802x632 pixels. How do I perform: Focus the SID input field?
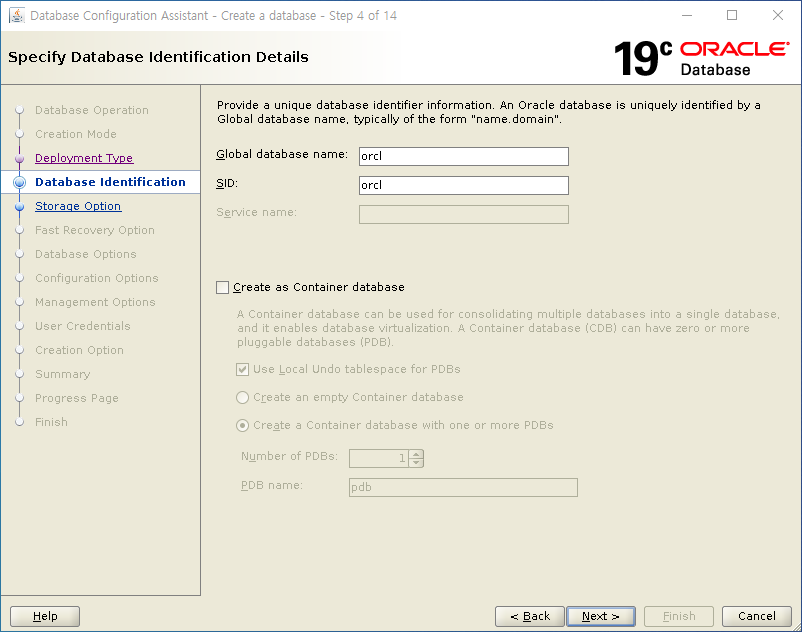point(464,186)
